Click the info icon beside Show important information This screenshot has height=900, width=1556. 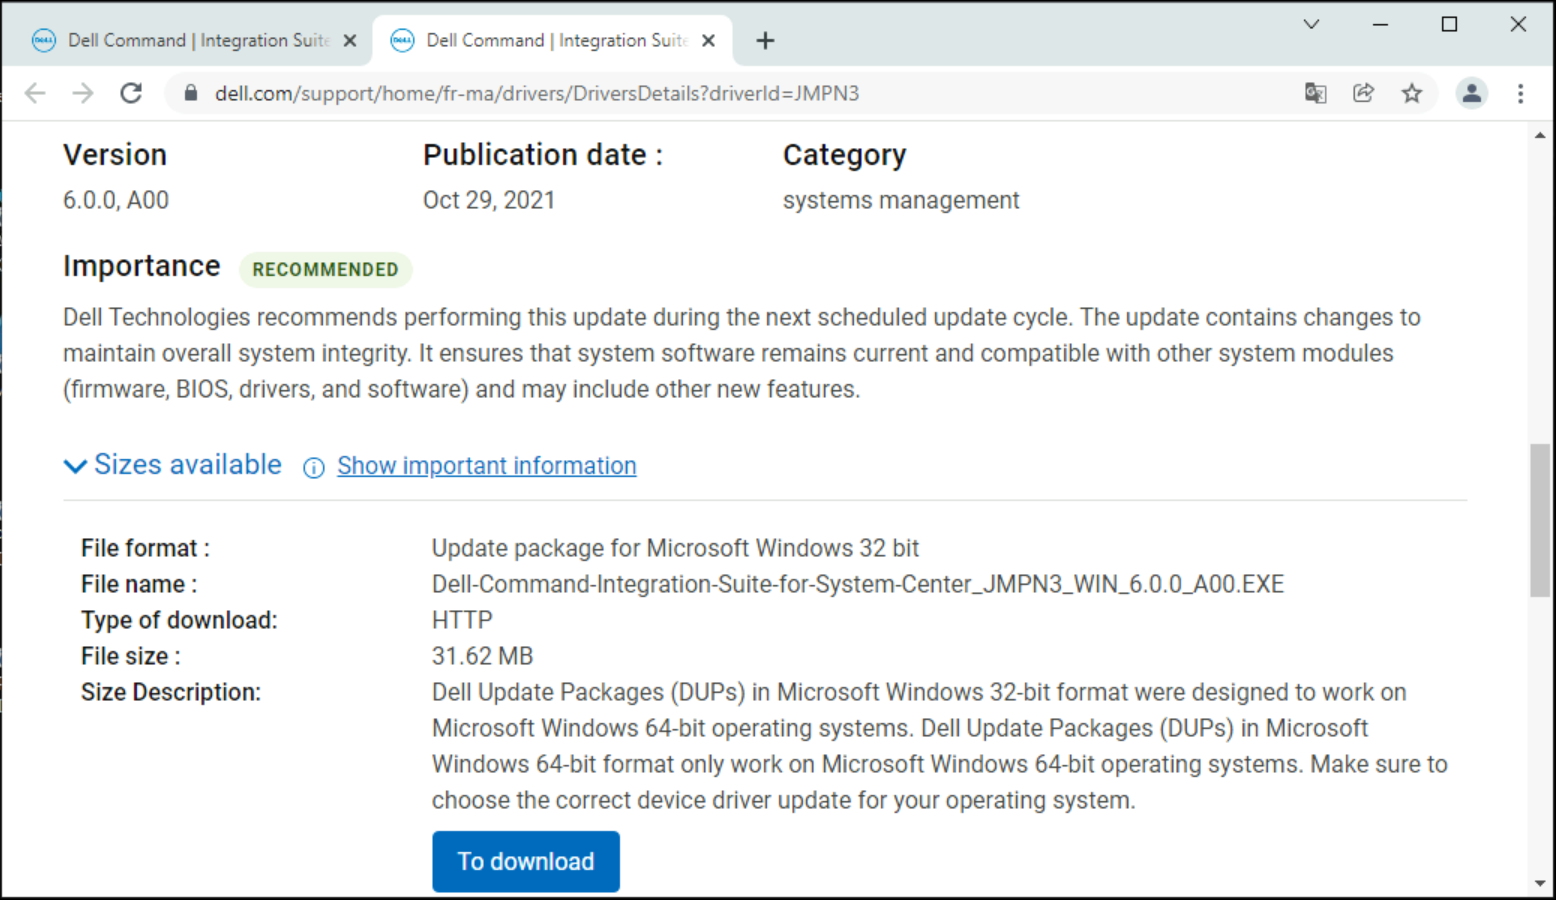coord(314,468)
